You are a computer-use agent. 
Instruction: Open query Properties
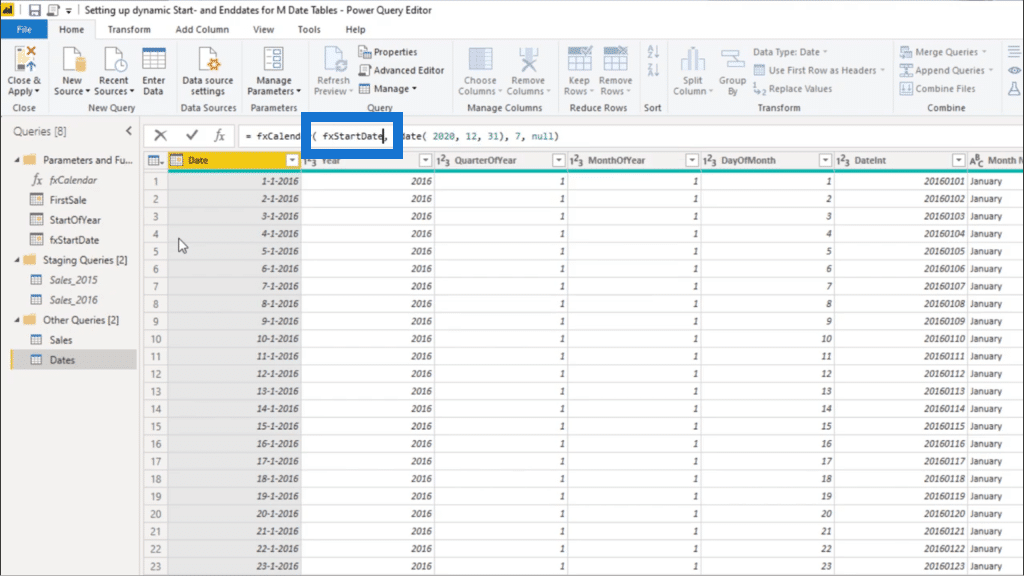[387, 52]
